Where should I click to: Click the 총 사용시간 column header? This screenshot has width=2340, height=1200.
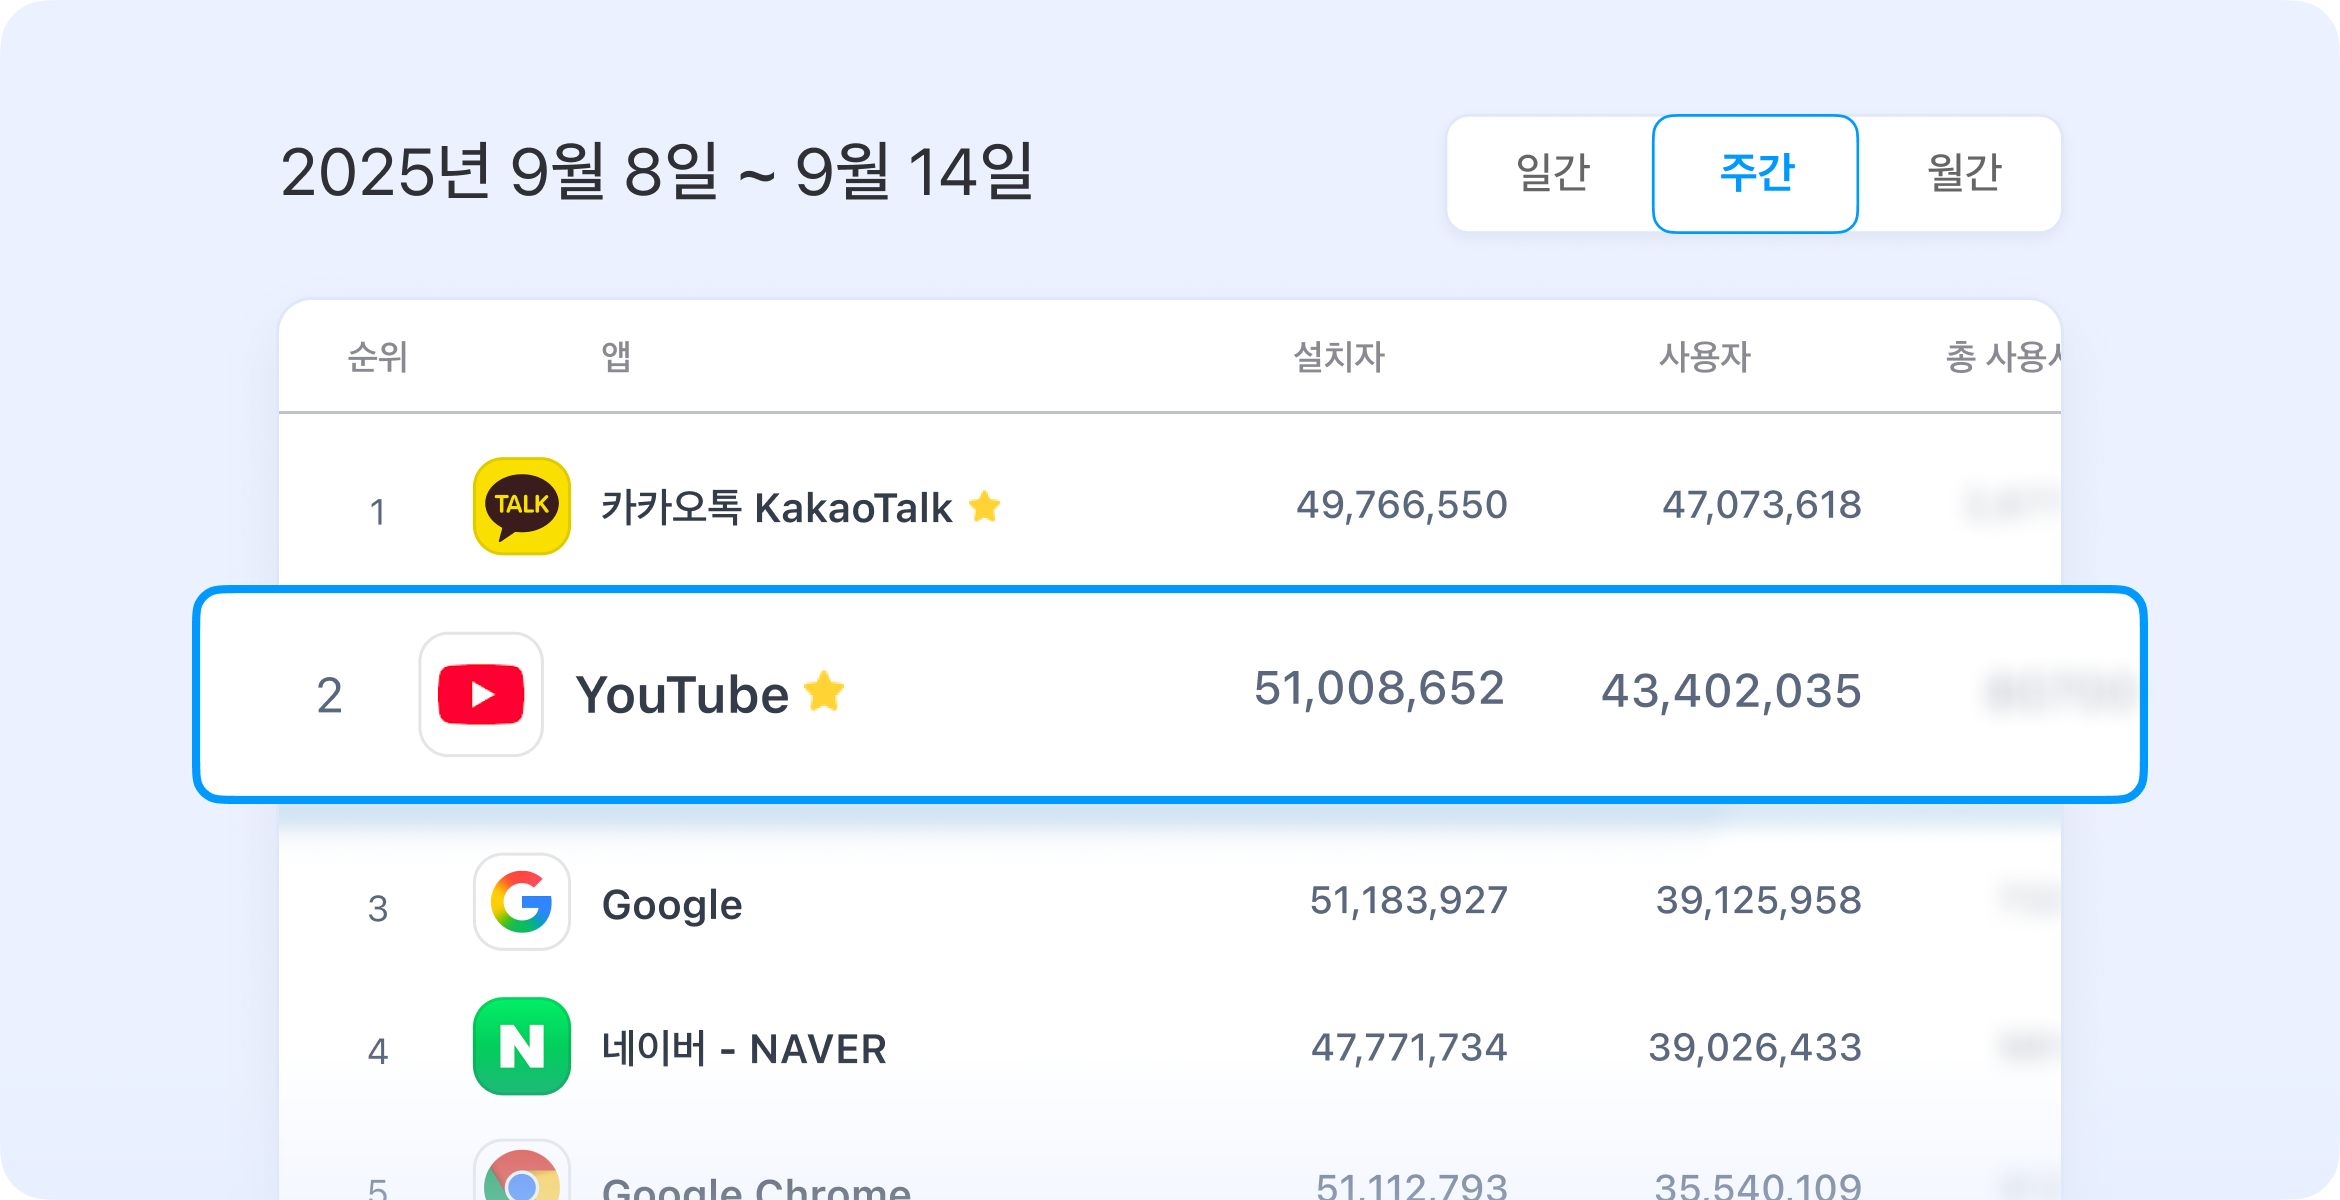click(2001, 357)
